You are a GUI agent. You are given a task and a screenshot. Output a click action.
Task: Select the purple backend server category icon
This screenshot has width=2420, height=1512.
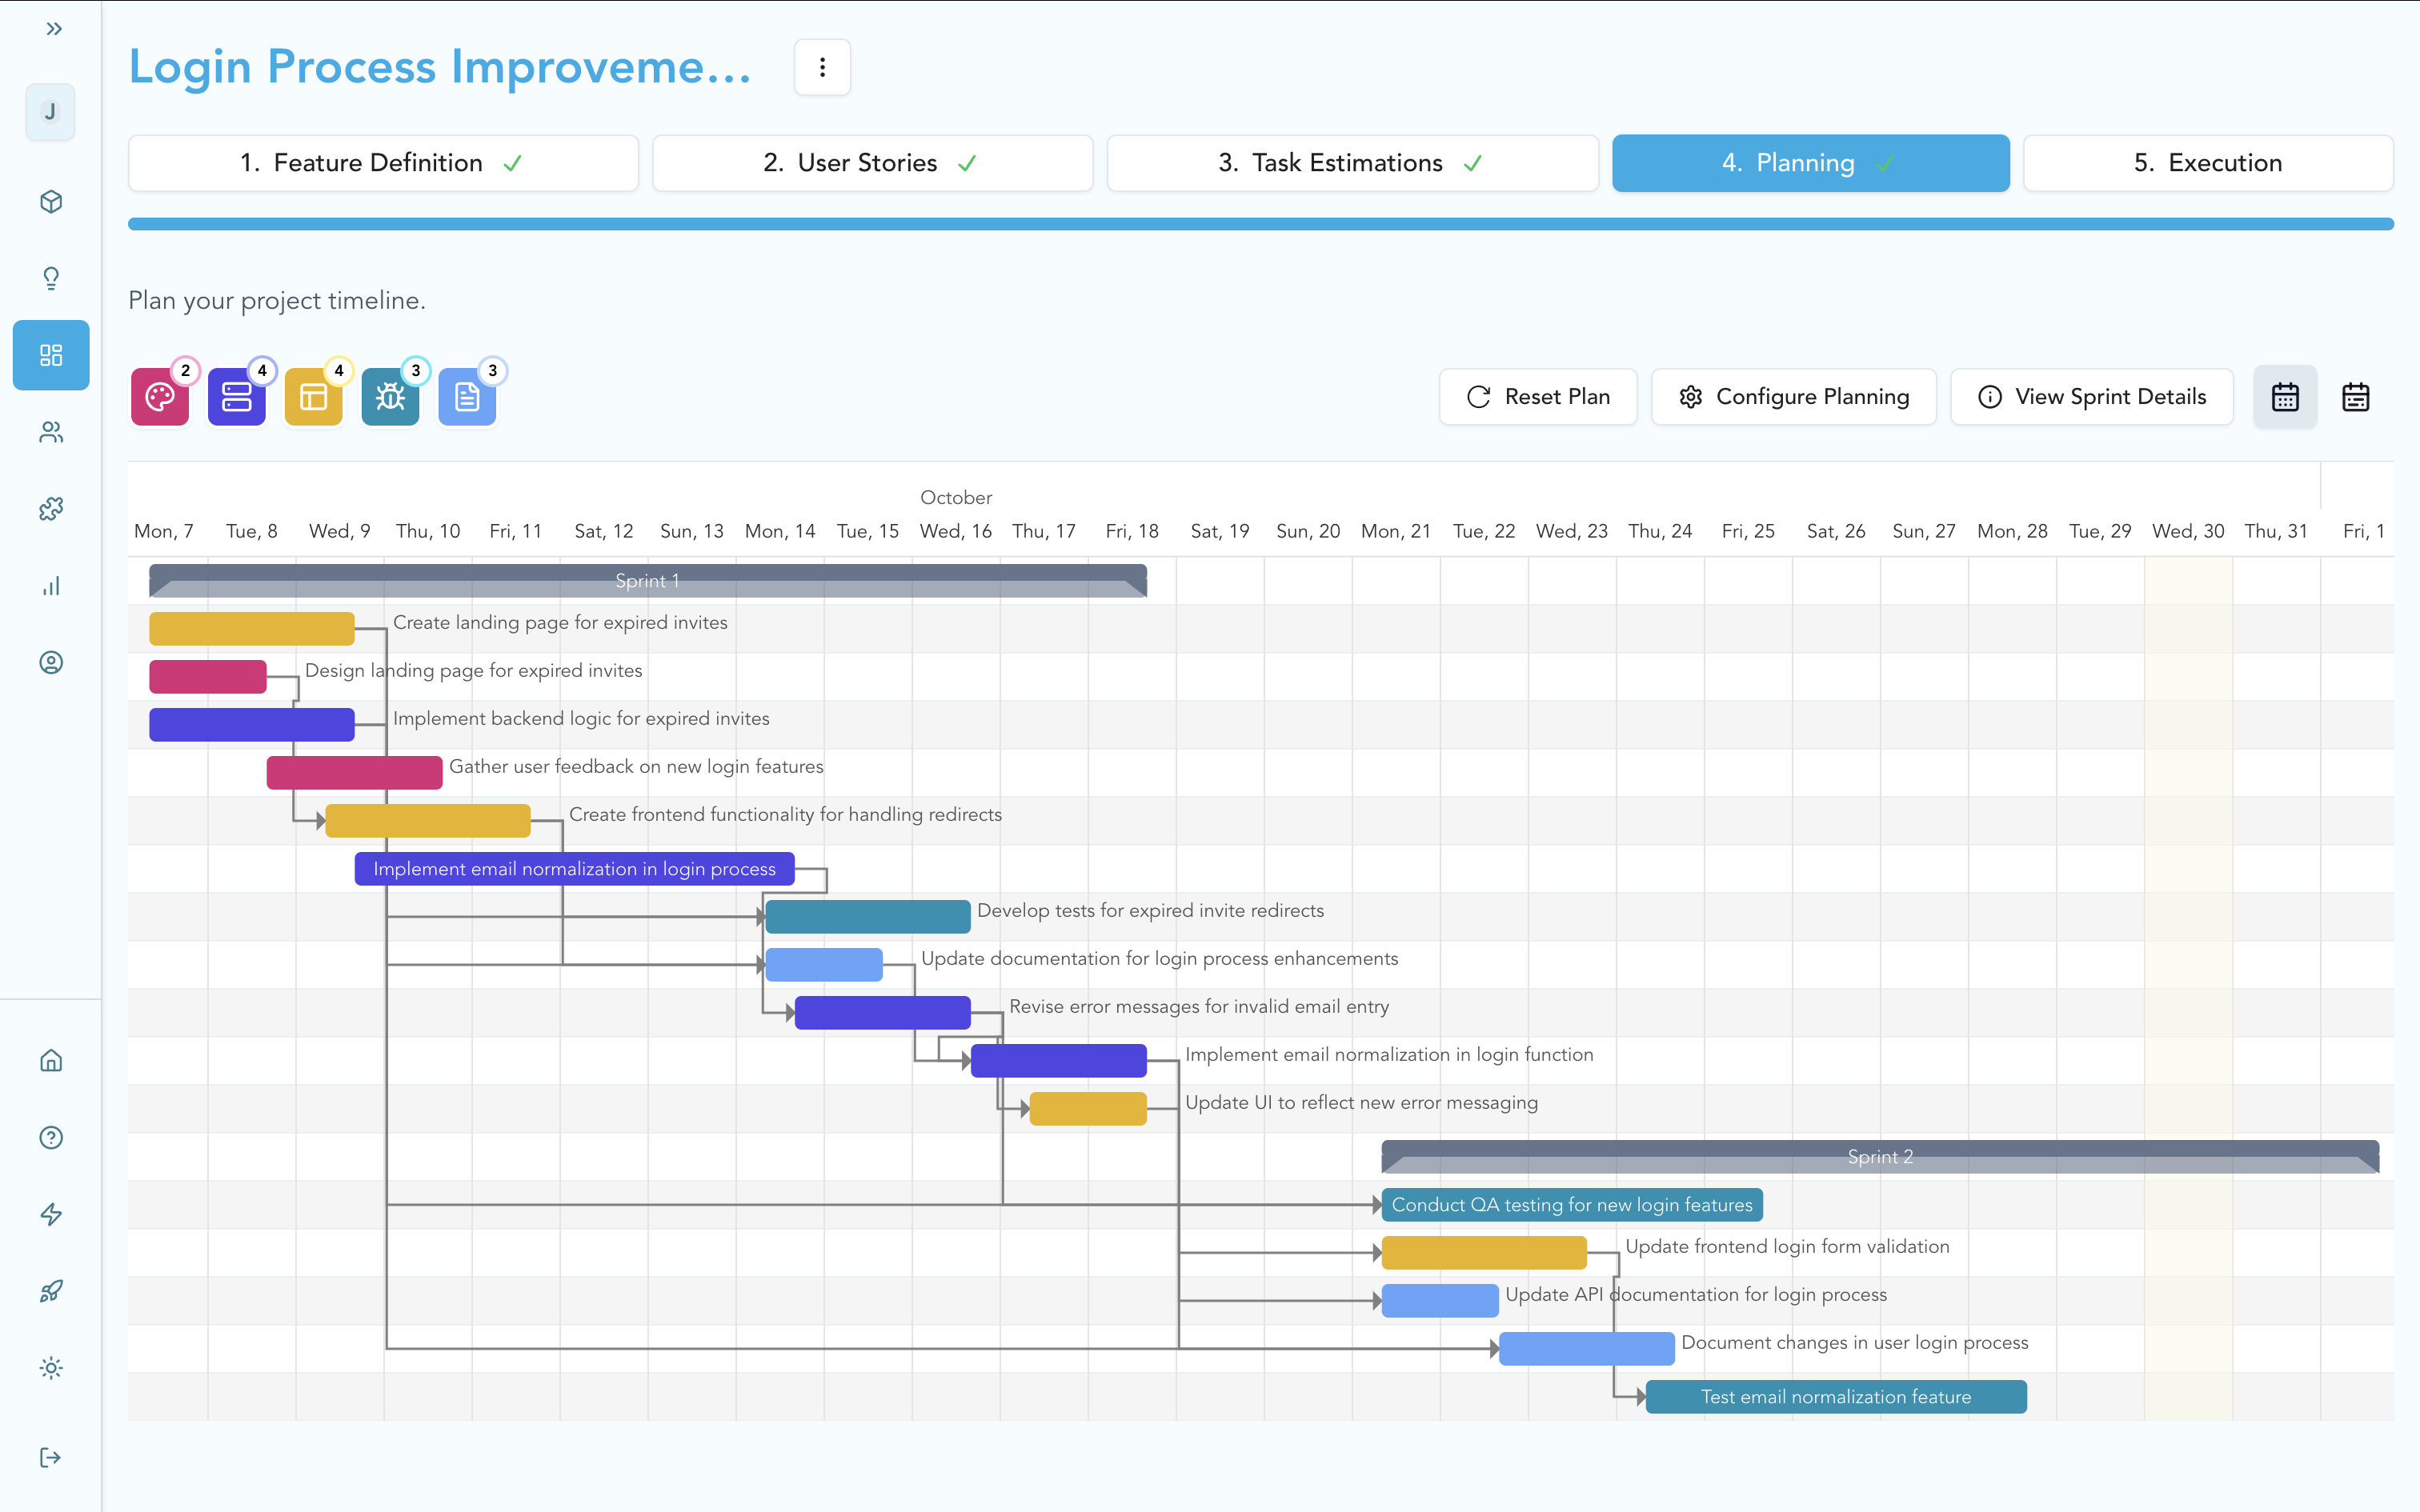coord(236,397)
